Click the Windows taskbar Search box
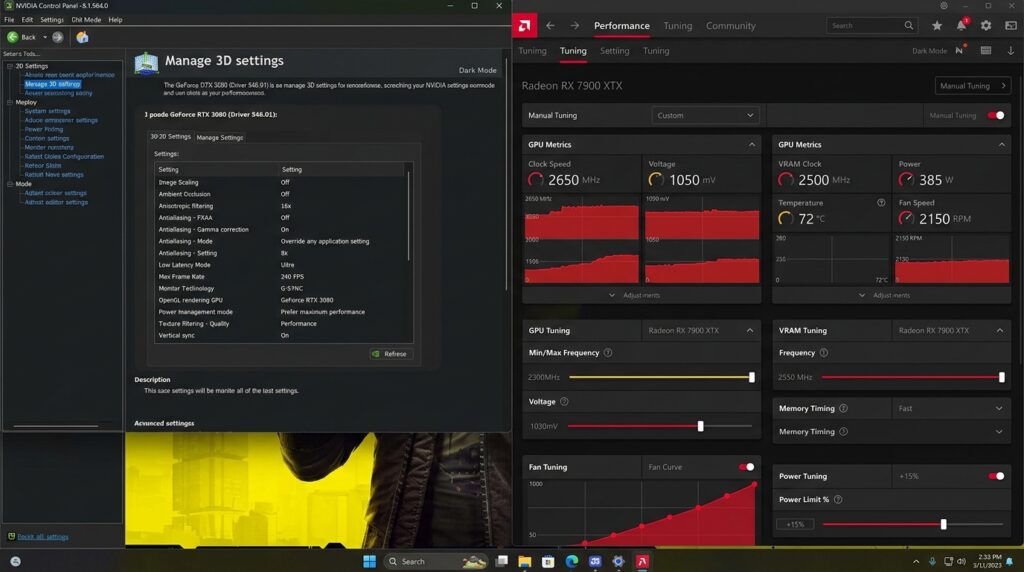Image resolution: width=1024 pixels, height=572 pixels. point(436,561)
